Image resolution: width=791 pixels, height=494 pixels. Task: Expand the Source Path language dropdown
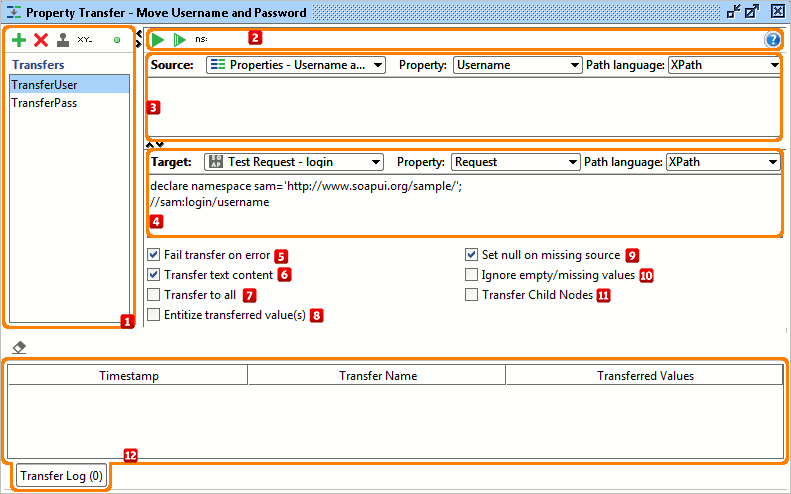click(724, 65)
